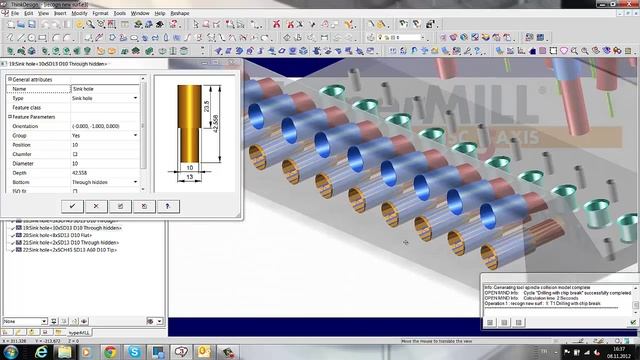The width and height of the screenshot is (640, 360).
Task: Toggle the Chamfer checkbox
Action: (75, 154)
